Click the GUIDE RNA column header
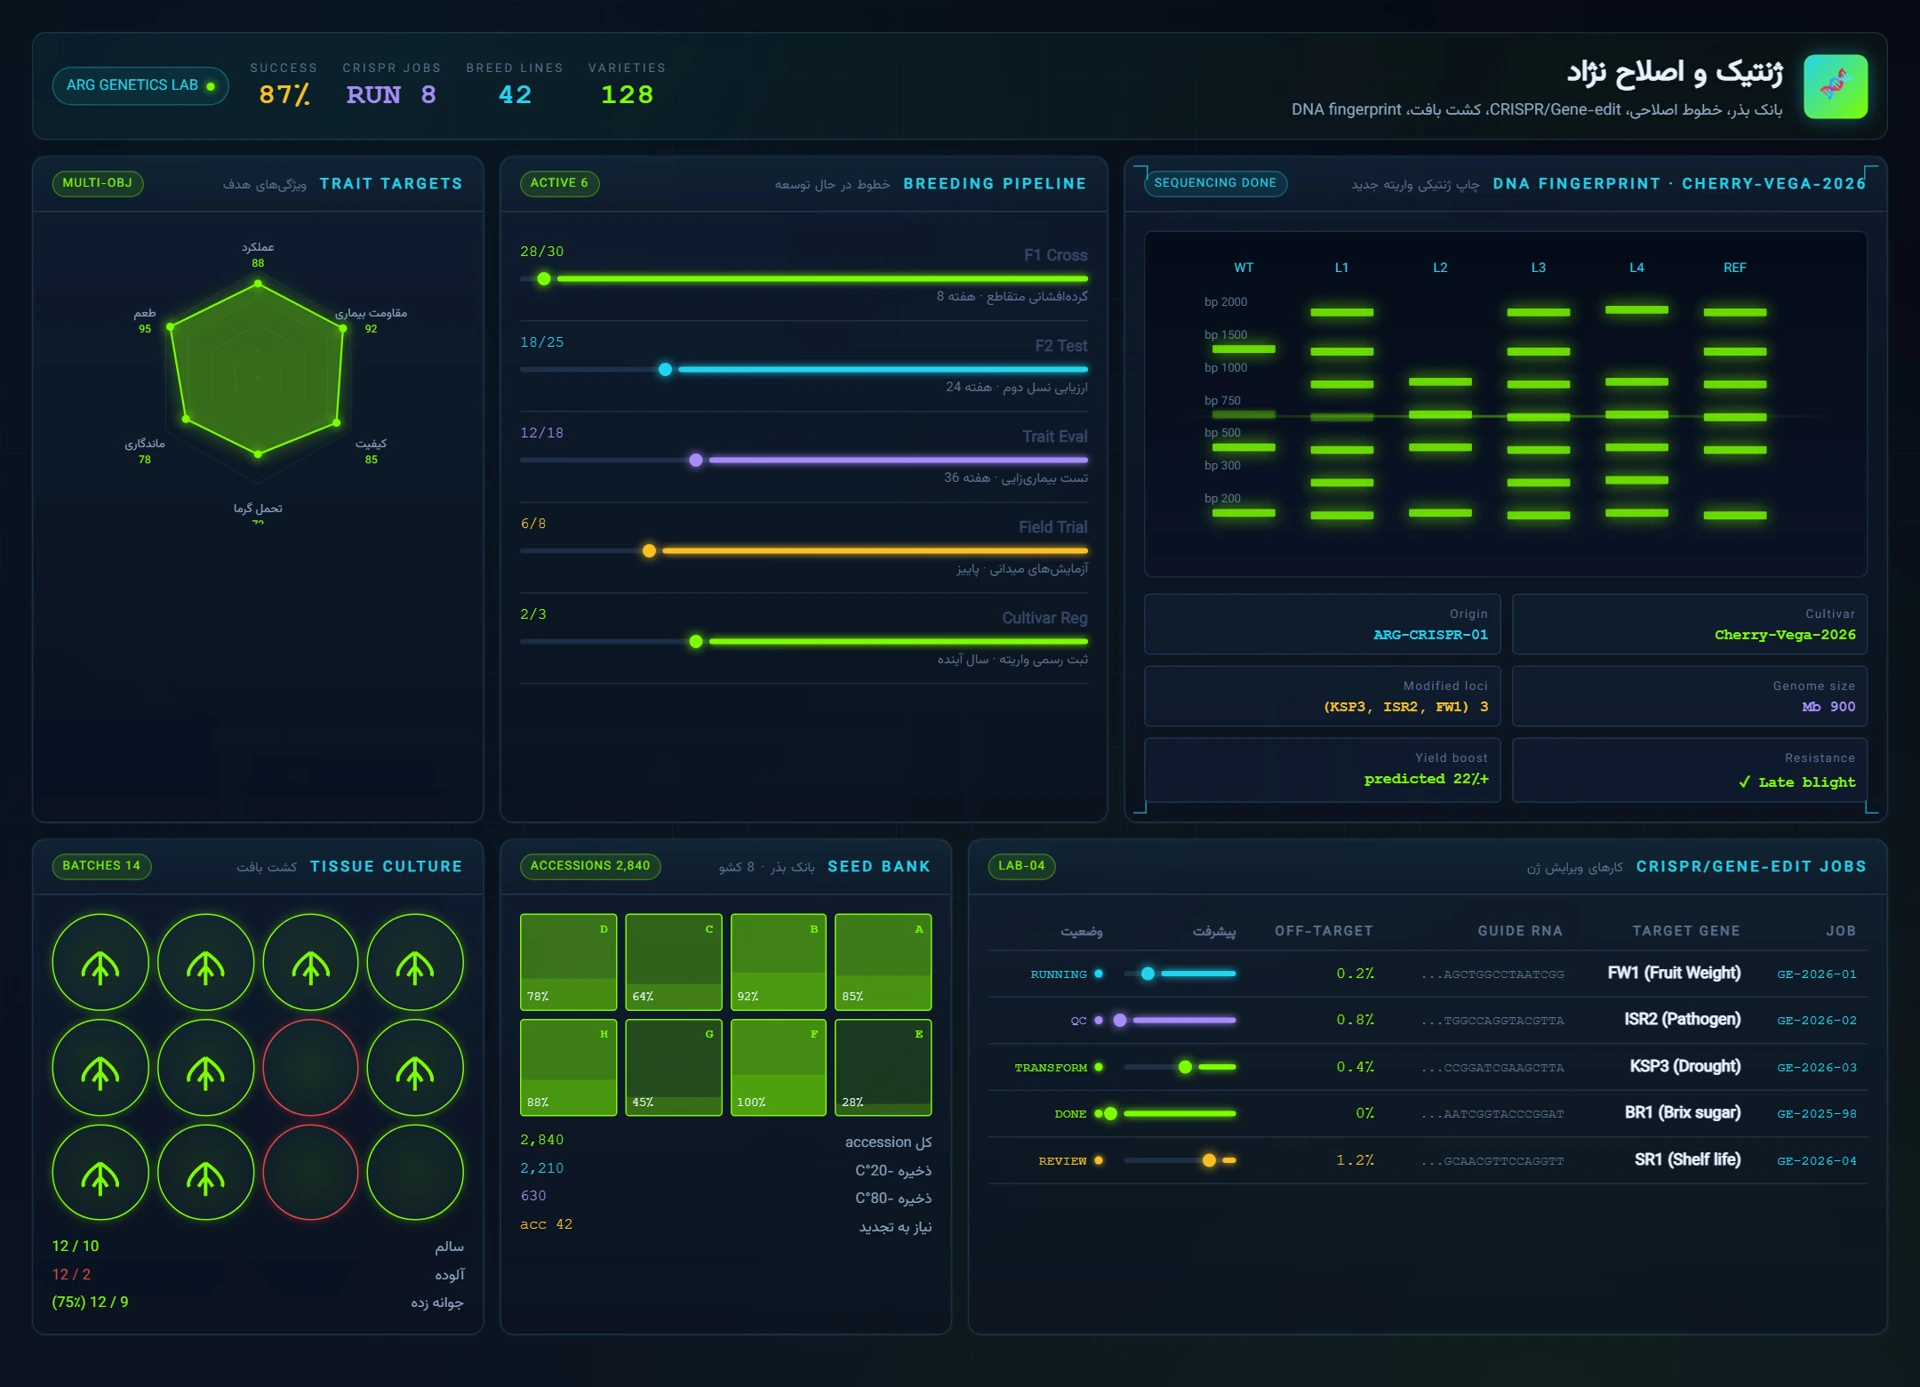 click(x=1520, y=931)
